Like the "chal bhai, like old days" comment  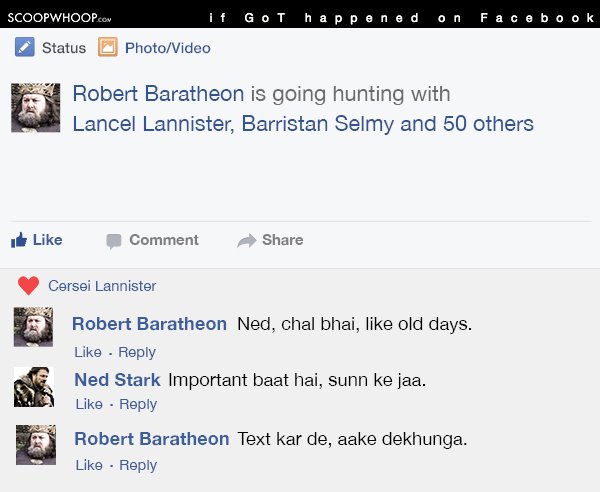pyautogui.click(x=88, y=352)
